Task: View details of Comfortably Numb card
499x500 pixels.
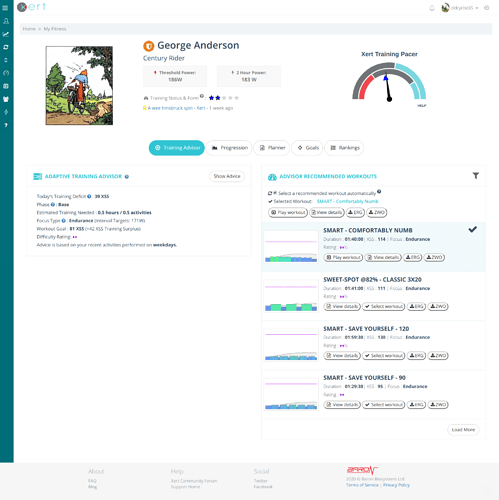Action: point(383,257)
